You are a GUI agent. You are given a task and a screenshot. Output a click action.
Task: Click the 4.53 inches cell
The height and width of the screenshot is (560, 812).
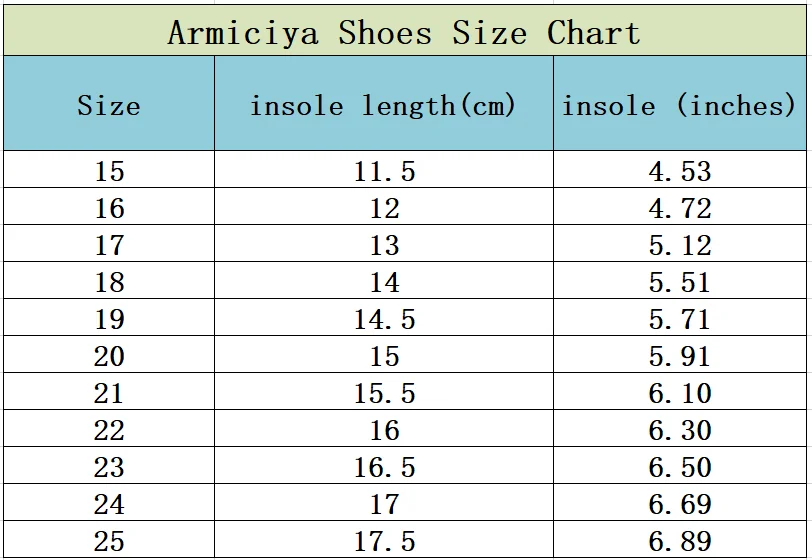(680, 171)
